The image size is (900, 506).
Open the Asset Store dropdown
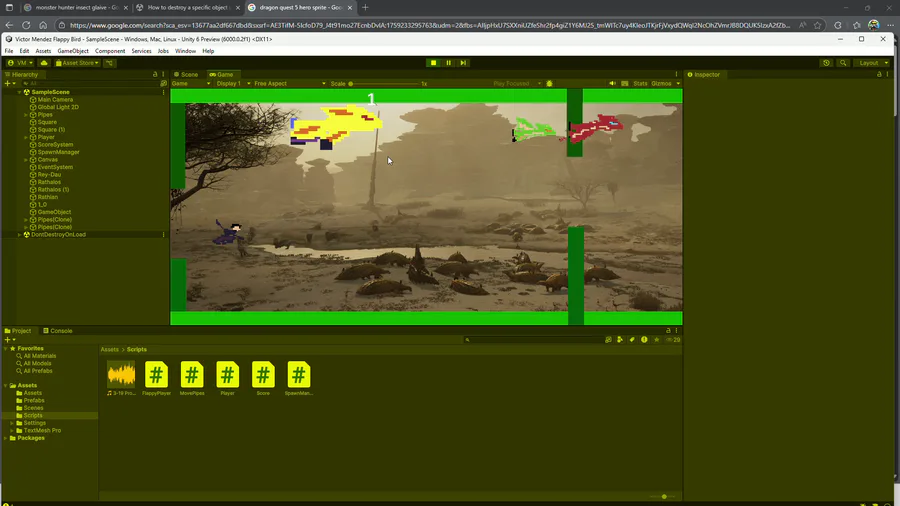click(x=77, y=63)
